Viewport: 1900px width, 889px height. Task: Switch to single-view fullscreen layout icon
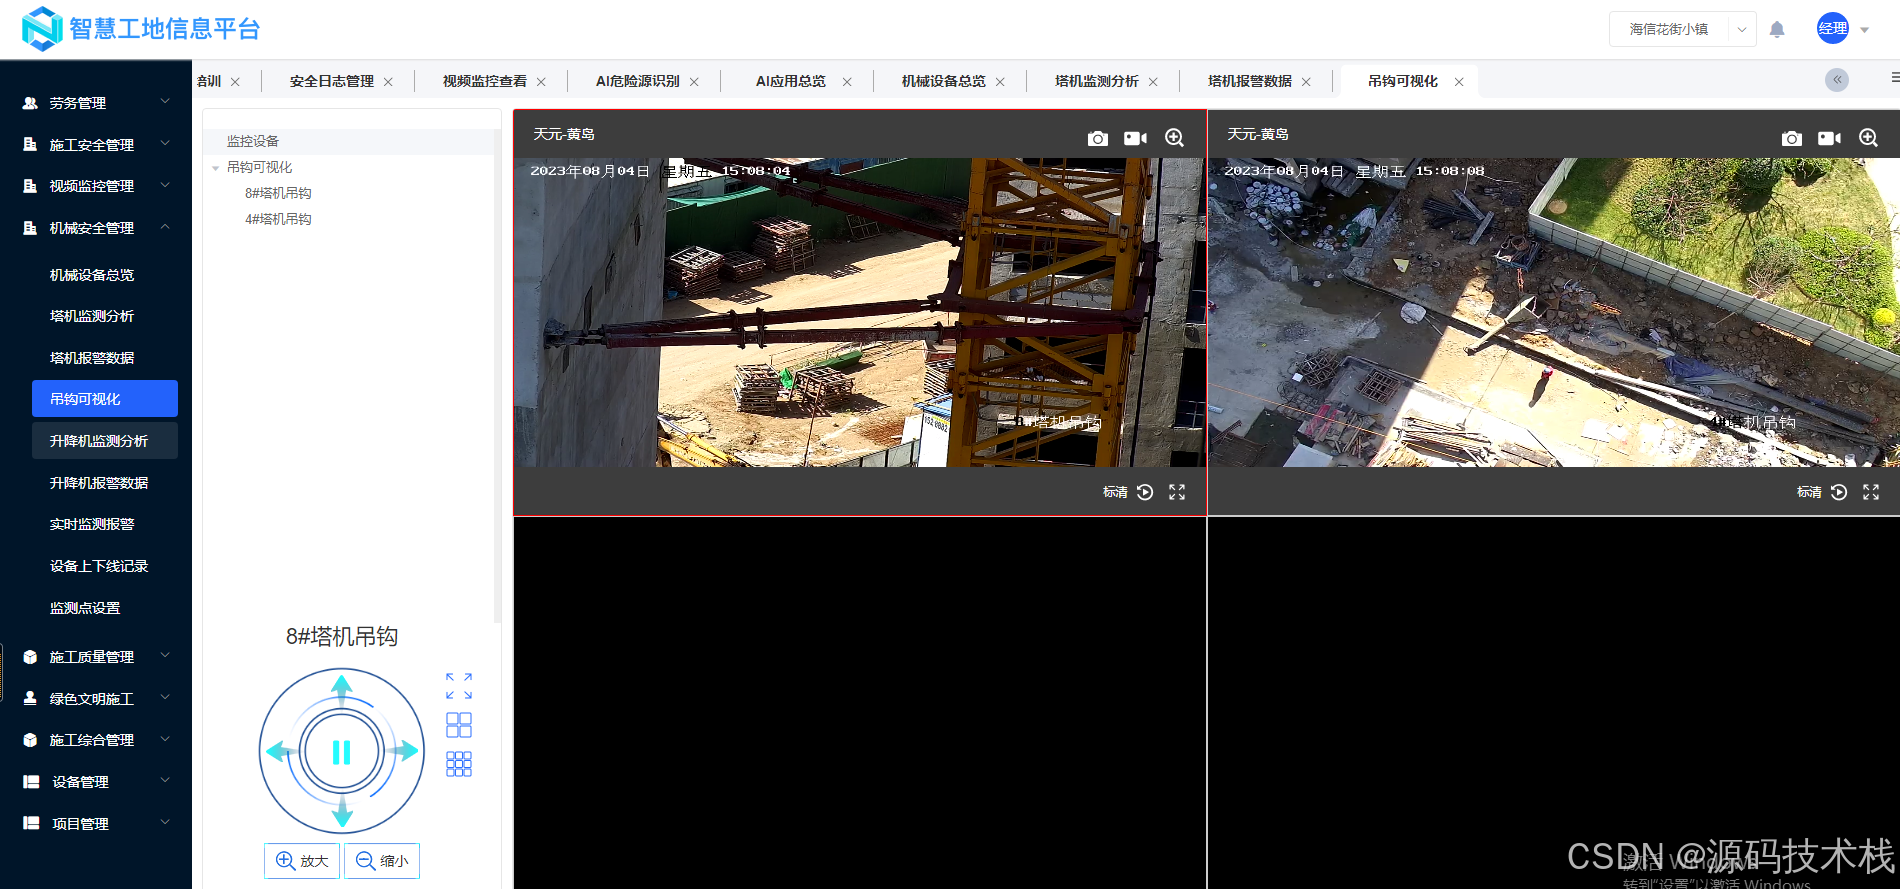[x=459, y=686]
